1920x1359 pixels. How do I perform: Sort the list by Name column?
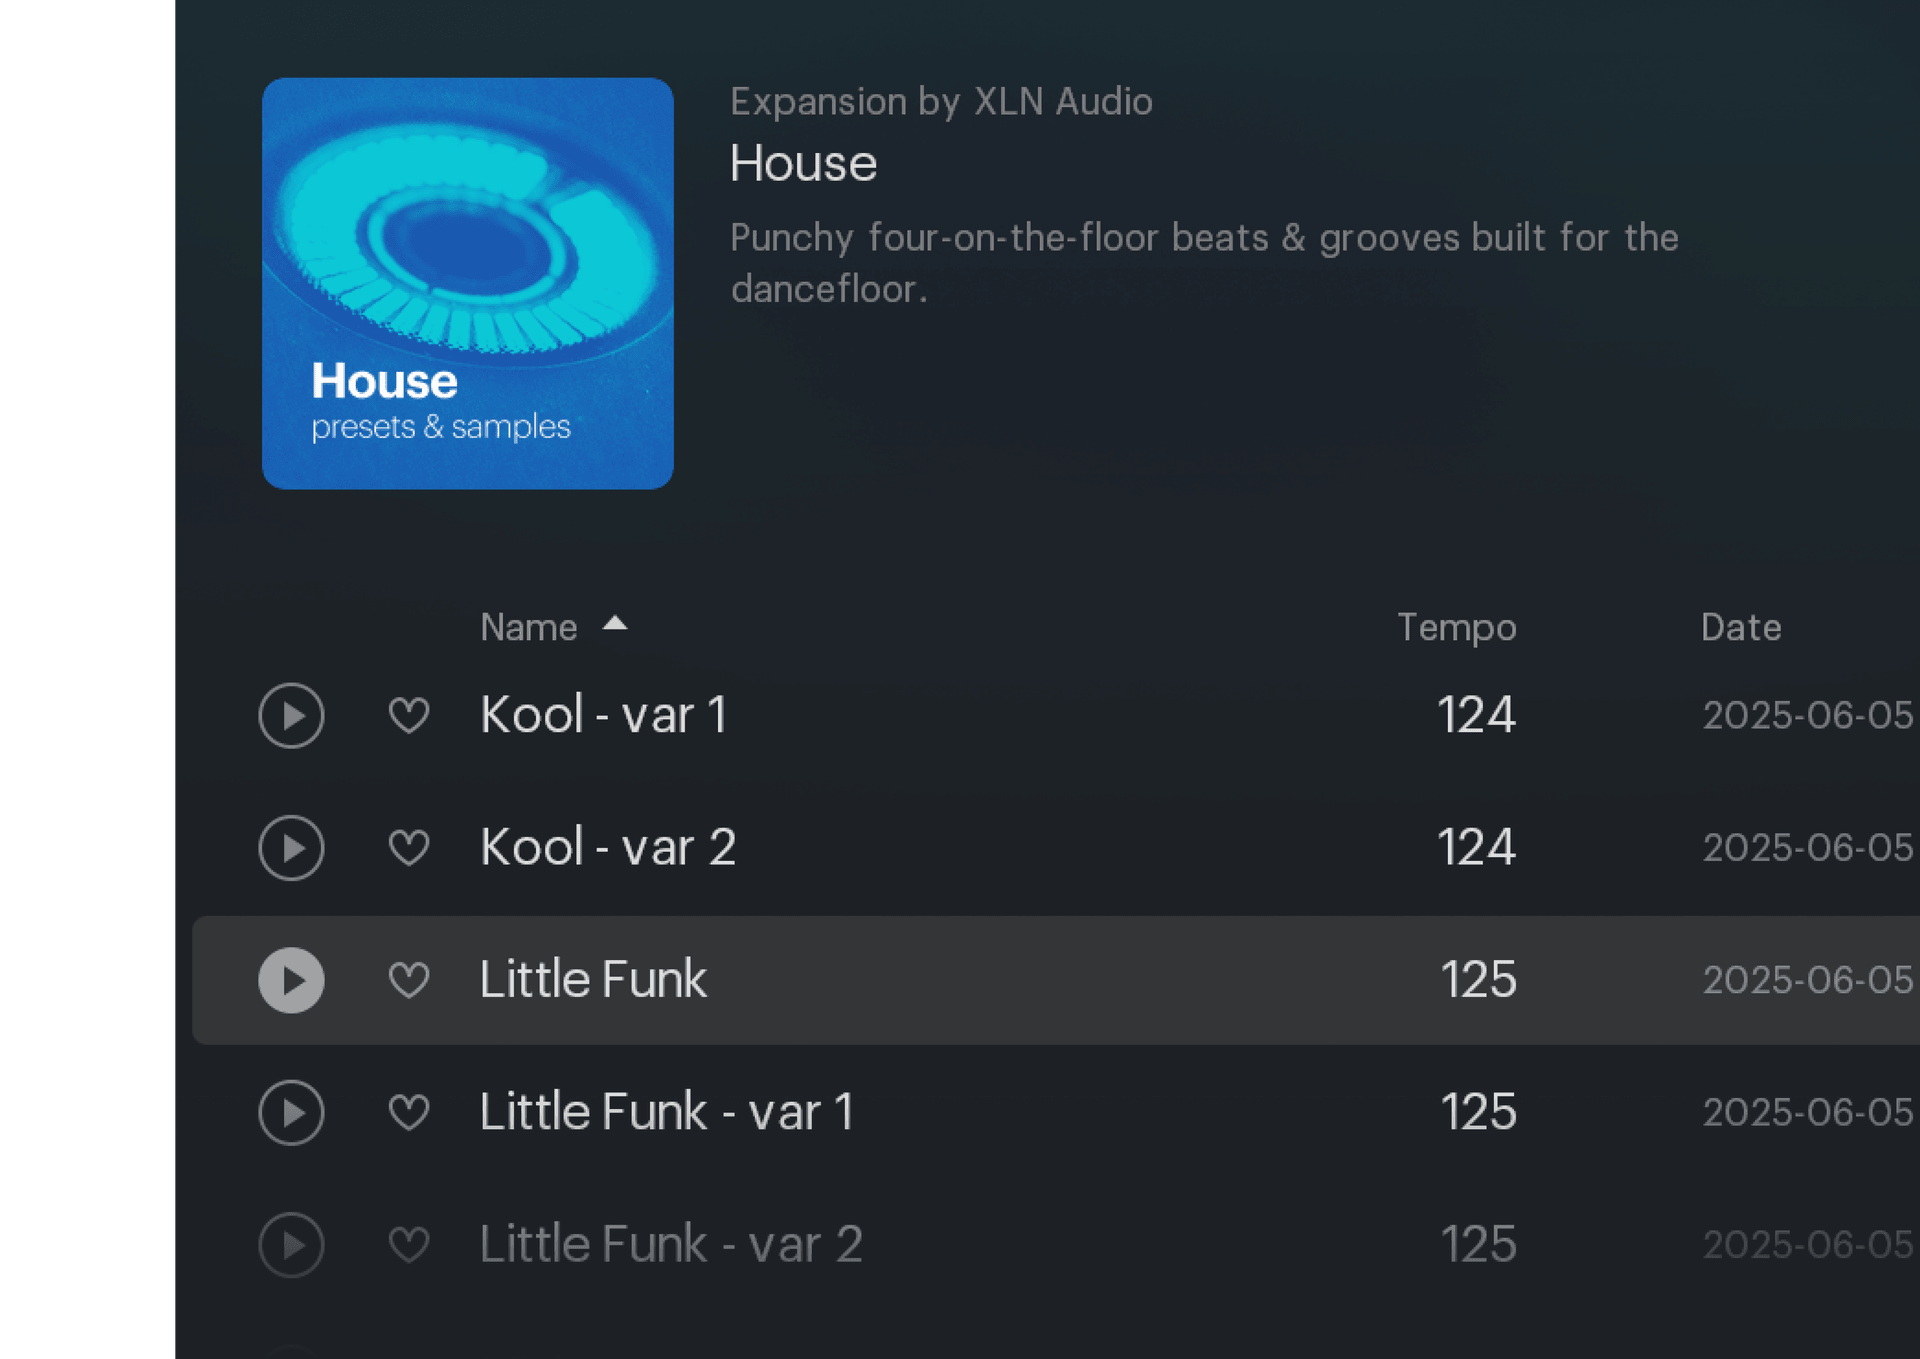pyautogui.click(x=528, y=628)
